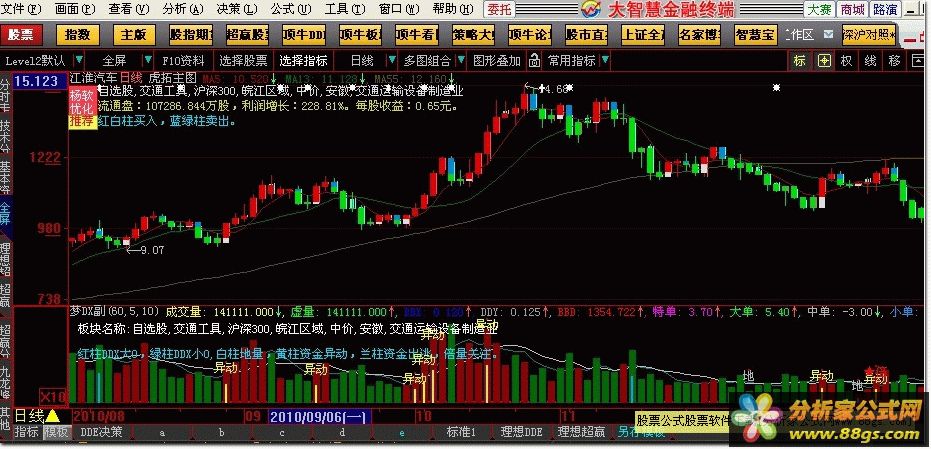The width and height of the screenshot is (931, 449).
Task: Click the 策略大 toolbar button
Action: tap(473, 34)
